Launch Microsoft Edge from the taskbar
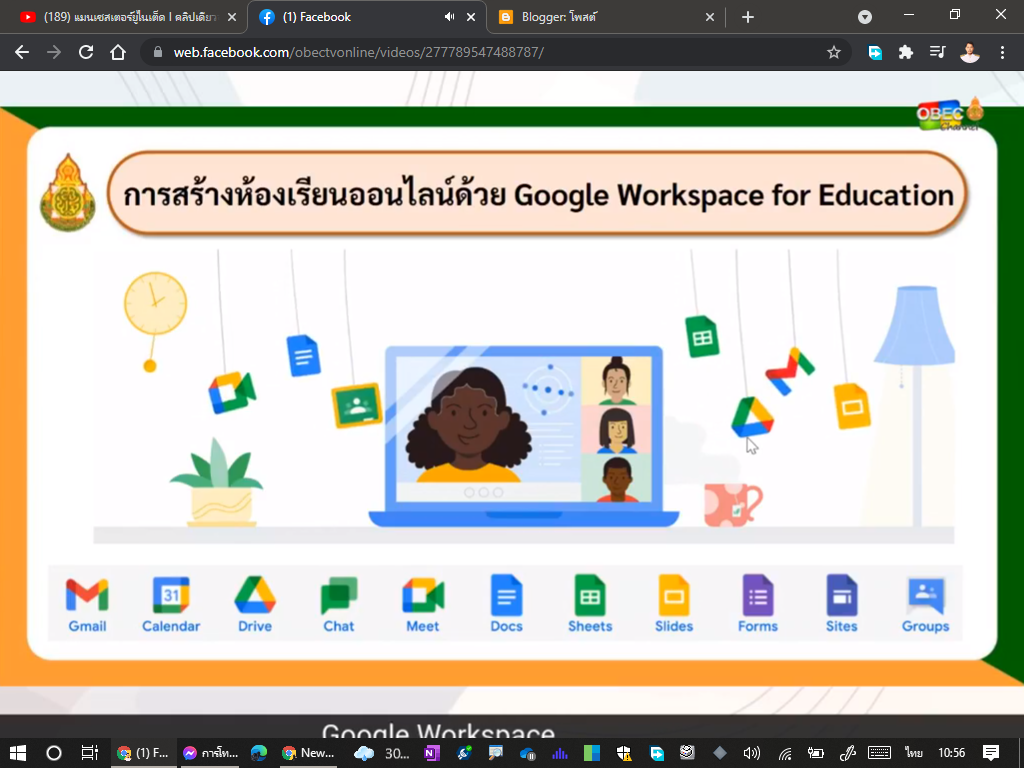 pyautogui.click(x=259, y=753)
